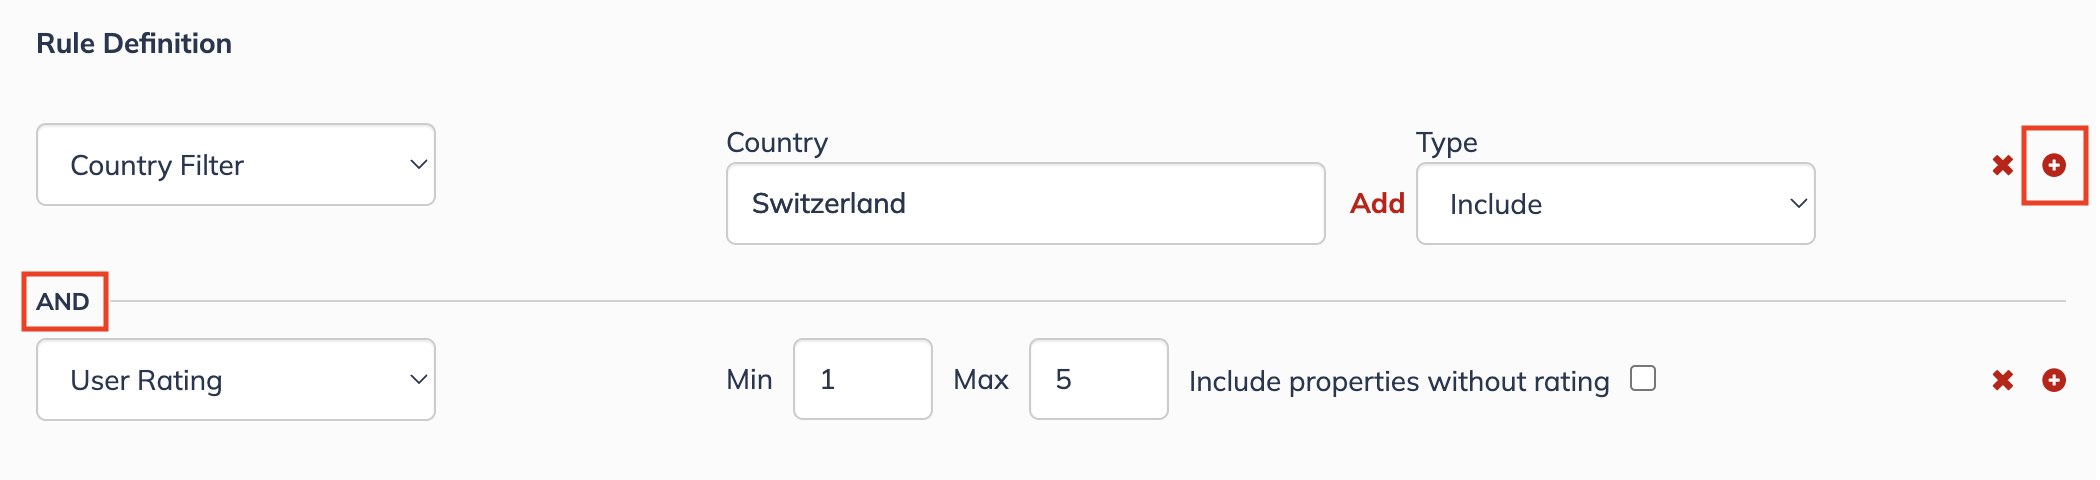The width and height of the screenshot is (2100, 480).
Task: Add new rule using plus beside User Rating
Action: click(x=2054, y=380)
